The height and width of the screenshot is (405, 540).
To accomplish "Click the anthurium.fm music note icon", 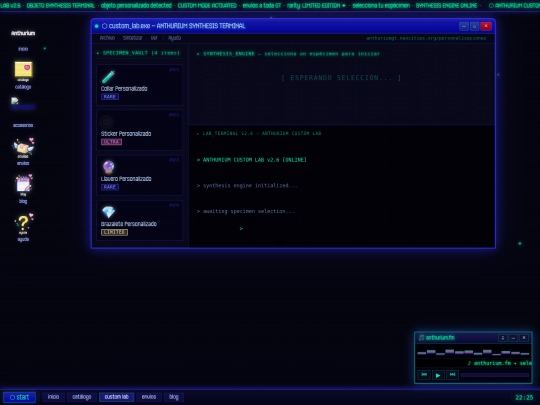I will [421, 338].
